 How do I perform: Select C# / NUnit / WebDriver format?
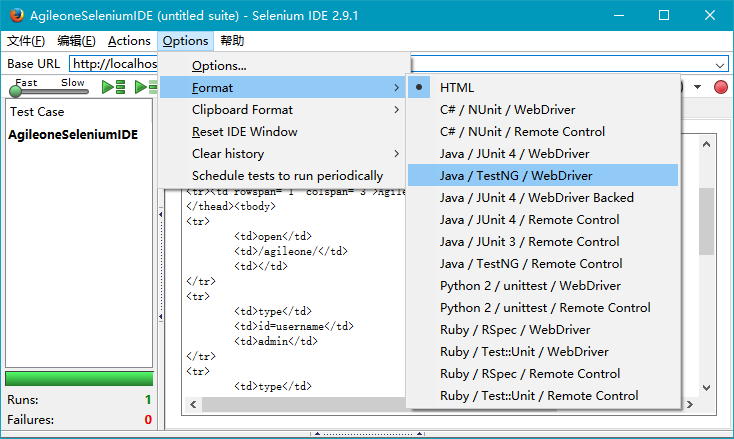click(x=543, y=110)
